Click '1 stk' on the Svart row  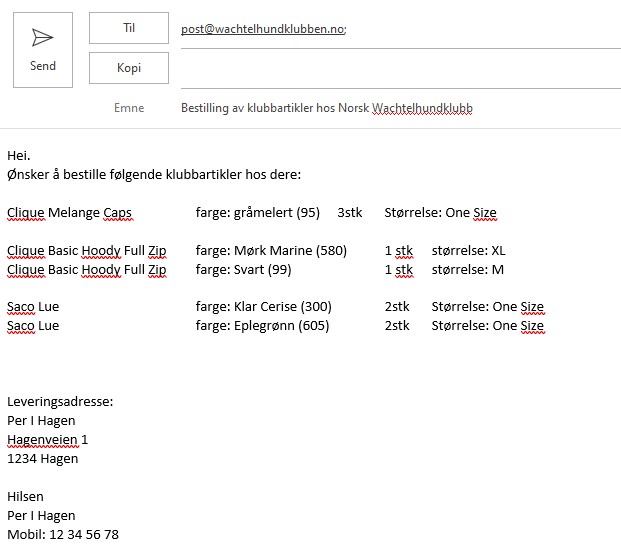pyautogui.click(x=399, y=270)
